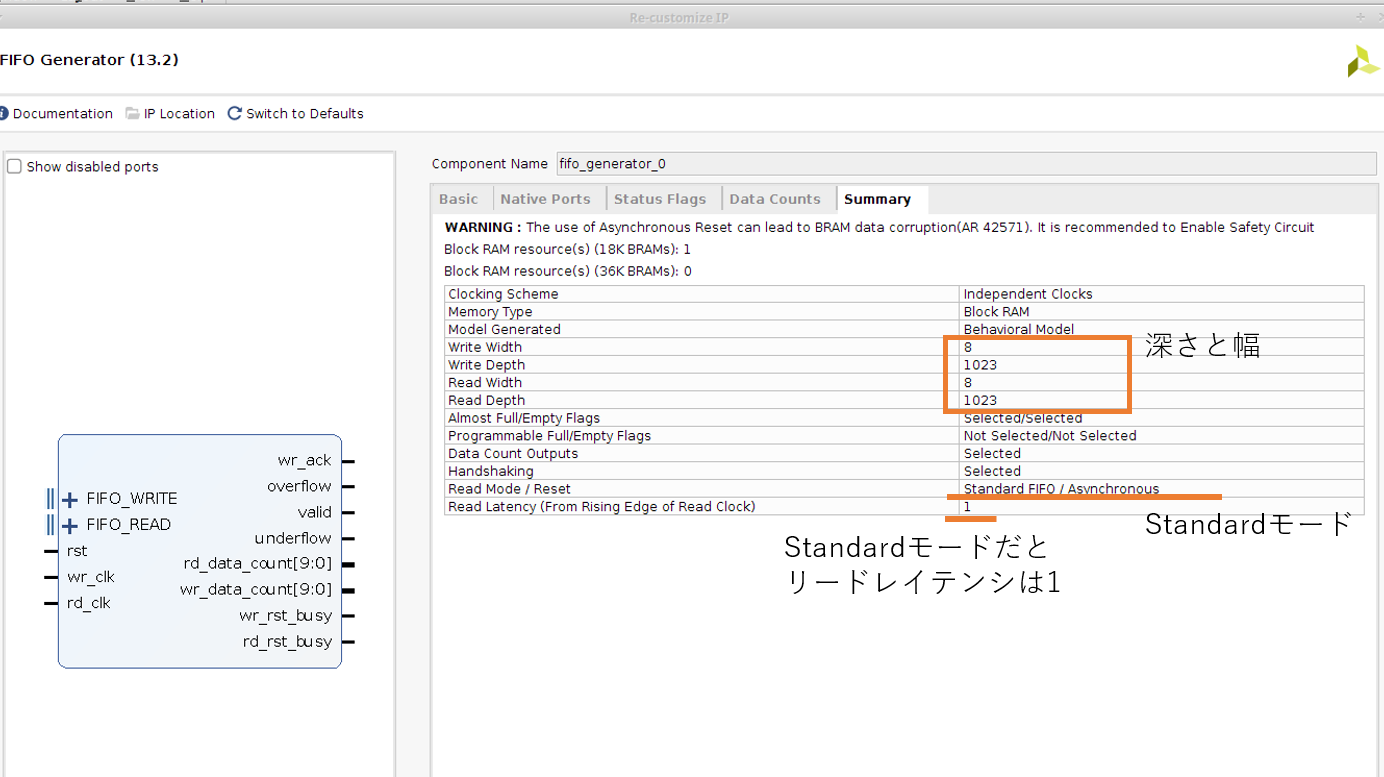Switch to the Basic tab
Viewport: 1384px width, 777px height.
coord(459,199)
